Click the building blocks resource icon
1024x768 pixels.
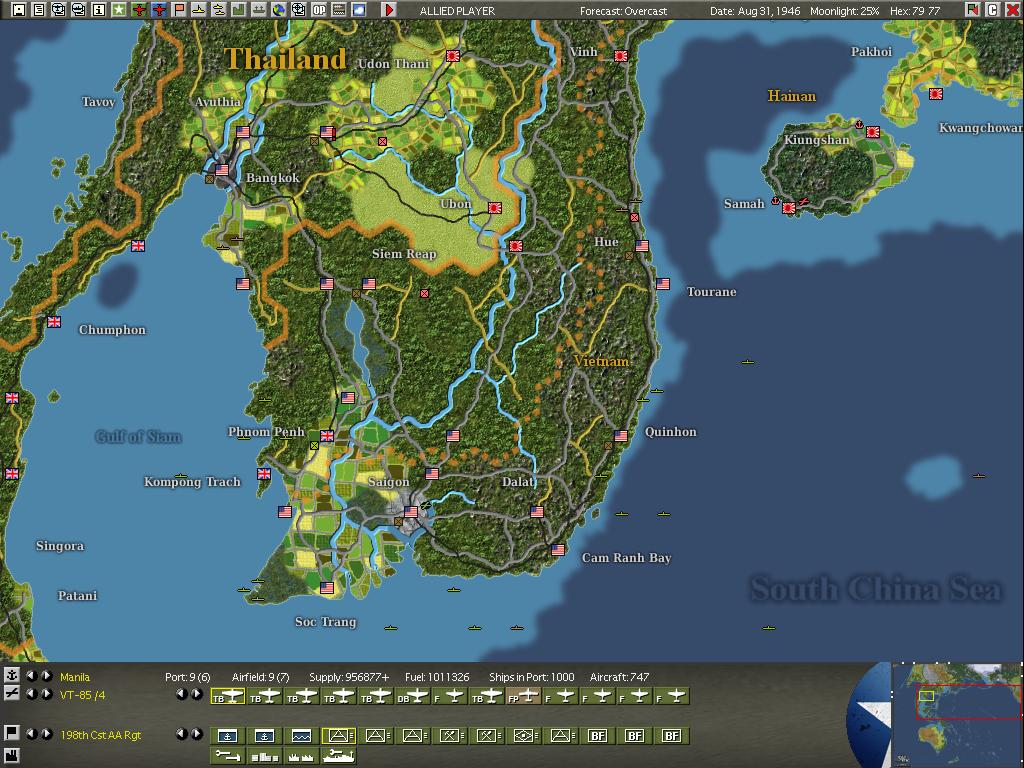pos(264,756)
